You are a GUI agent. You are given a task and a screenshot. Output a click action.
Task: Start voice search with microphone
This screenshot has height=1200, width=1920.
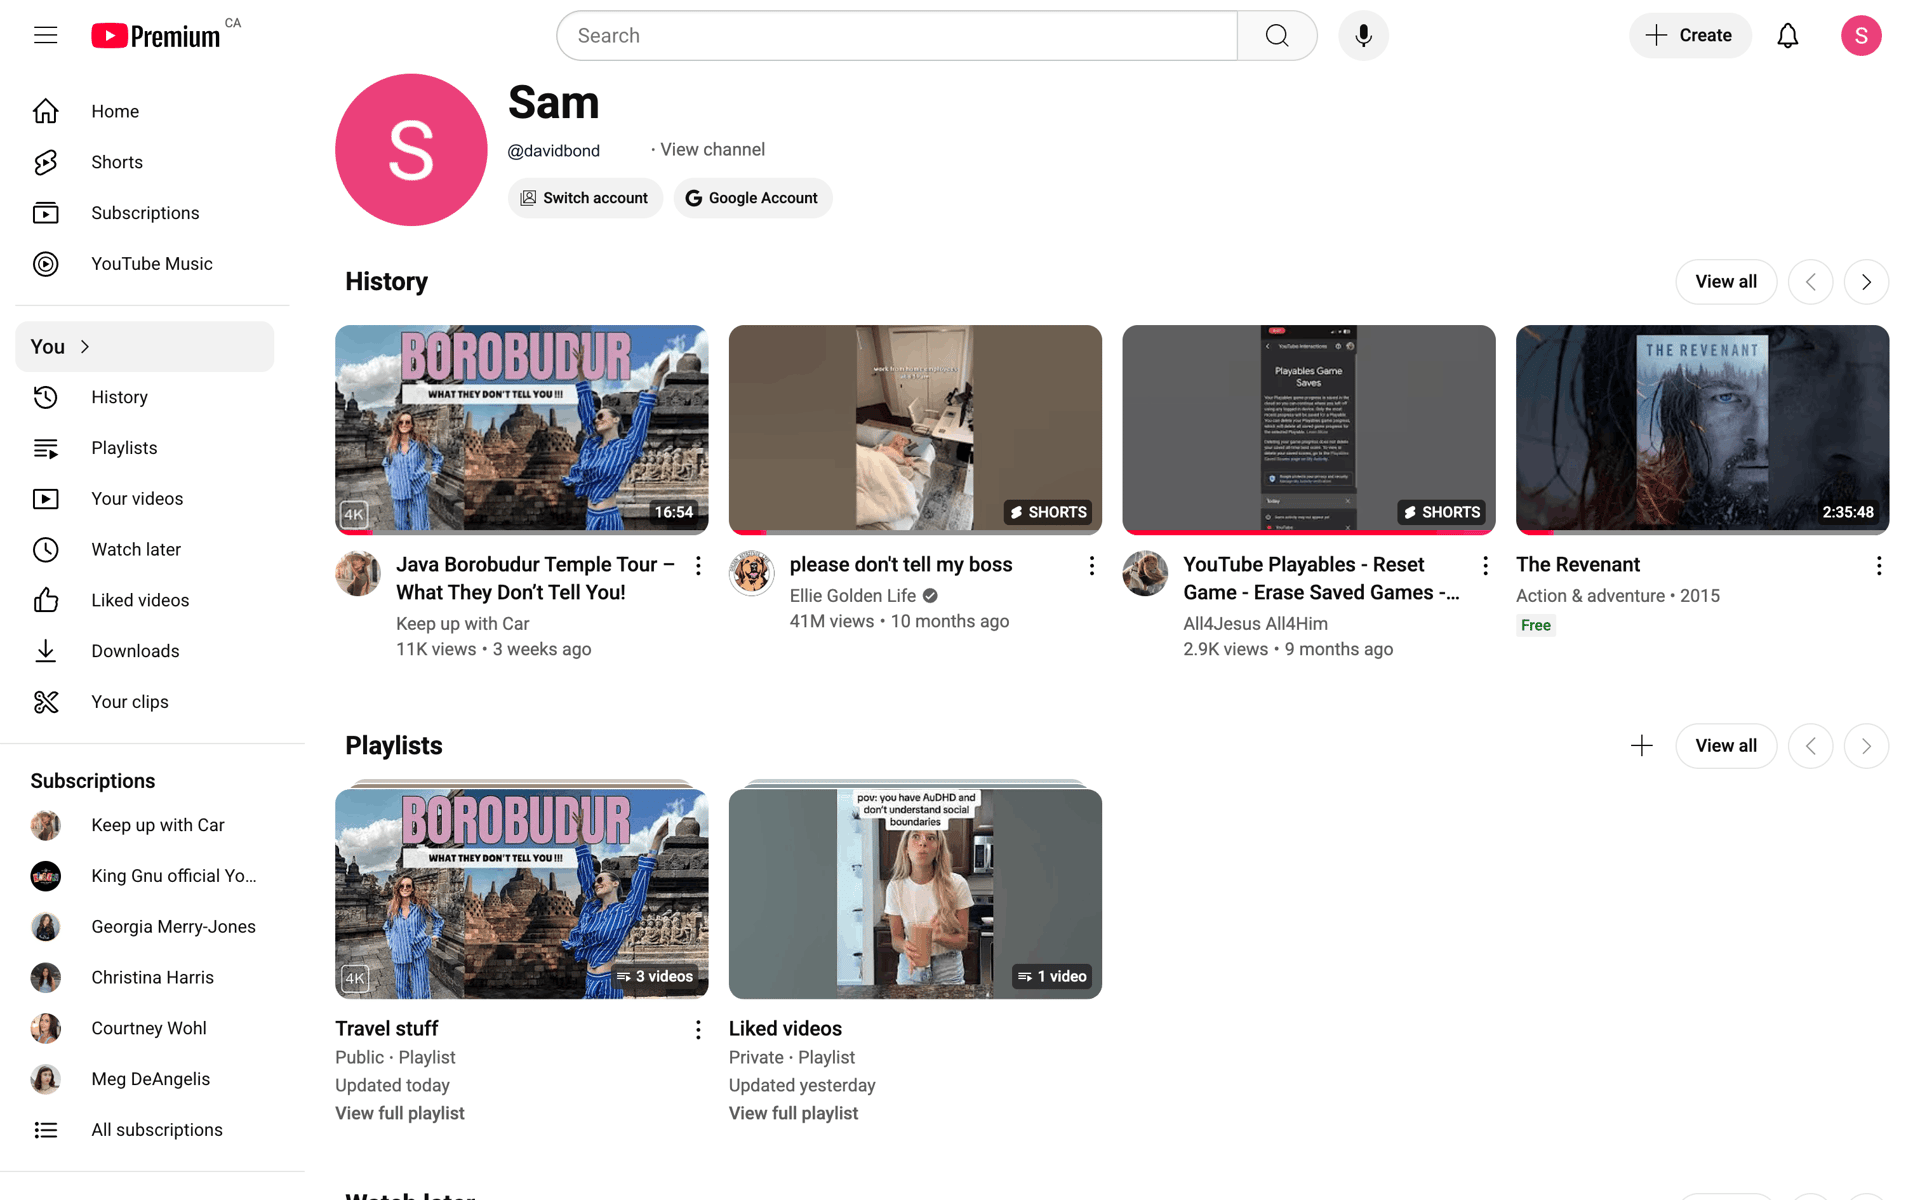1363,36
